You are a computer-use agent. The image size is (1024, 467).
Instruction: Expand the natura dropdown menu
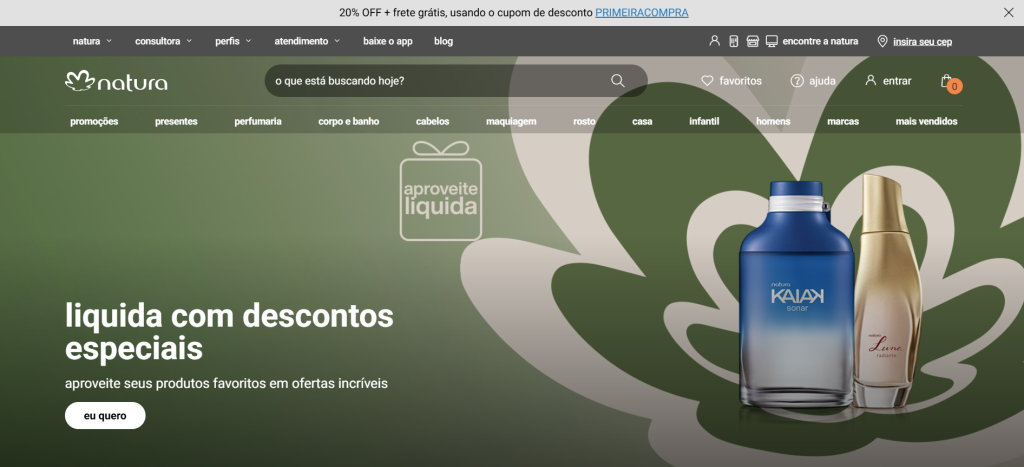click(92, 41)
